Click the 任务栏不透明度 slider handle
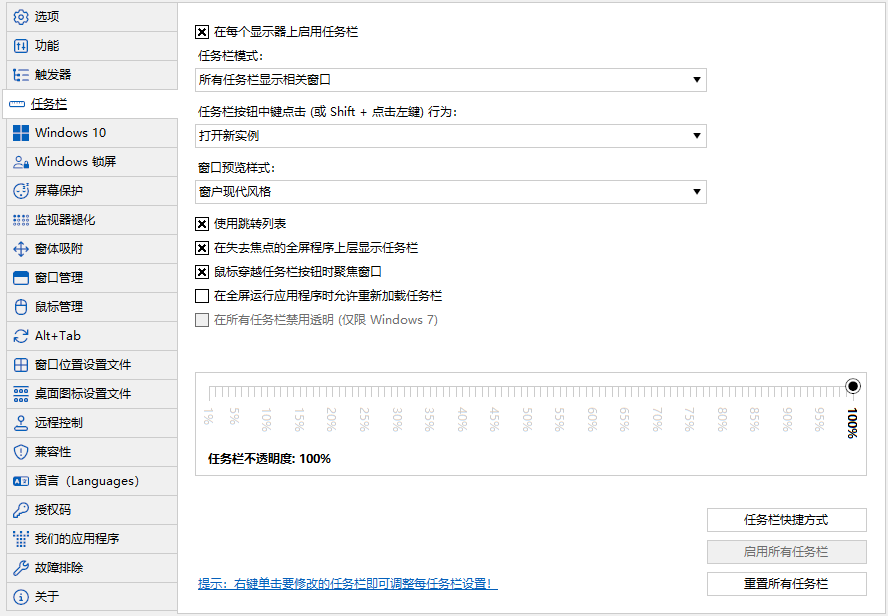 [853, 386]
